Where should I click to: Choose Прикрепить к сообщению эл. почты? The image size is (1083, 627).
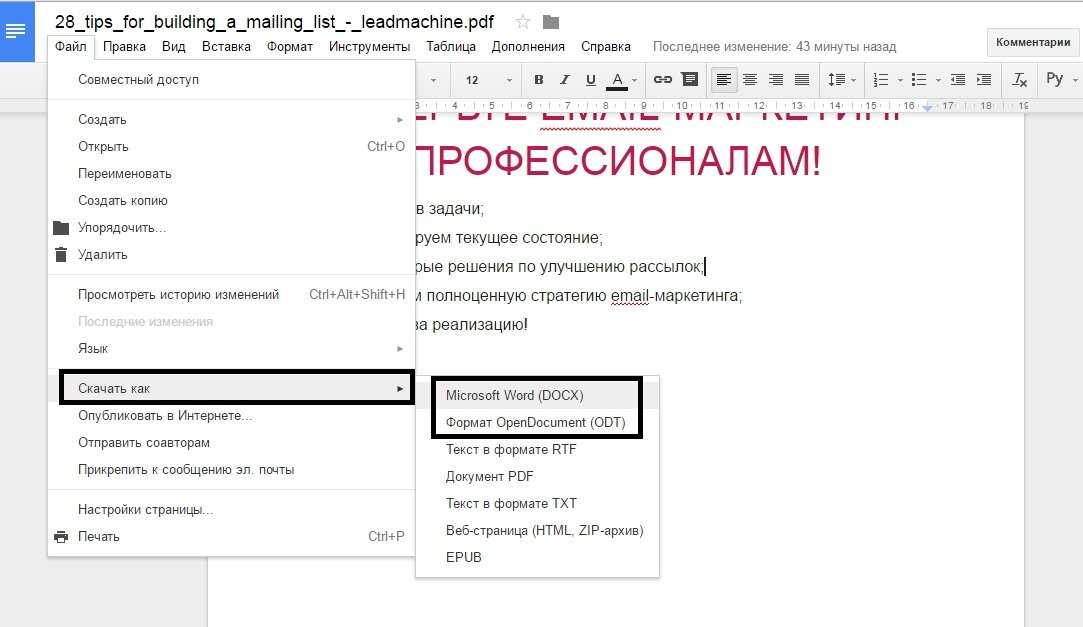point(231,470)
